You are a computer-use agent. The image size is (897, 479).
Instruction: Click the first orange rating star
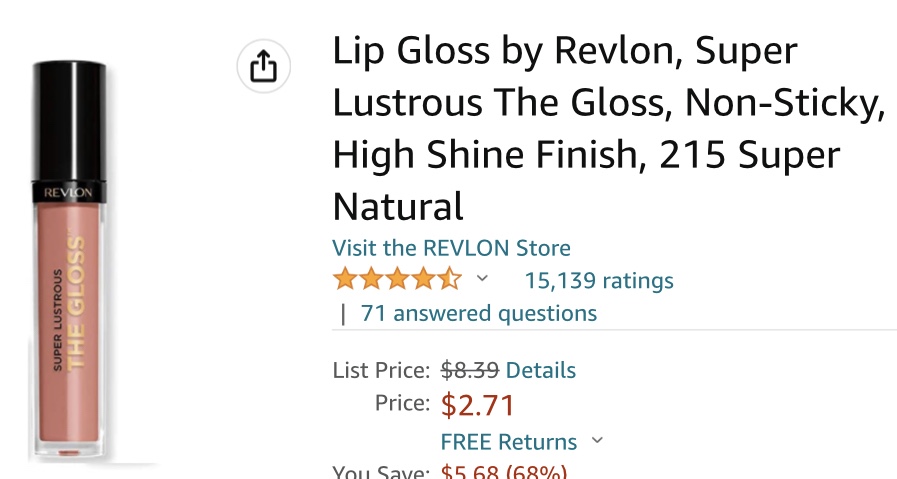coord(345,279)
